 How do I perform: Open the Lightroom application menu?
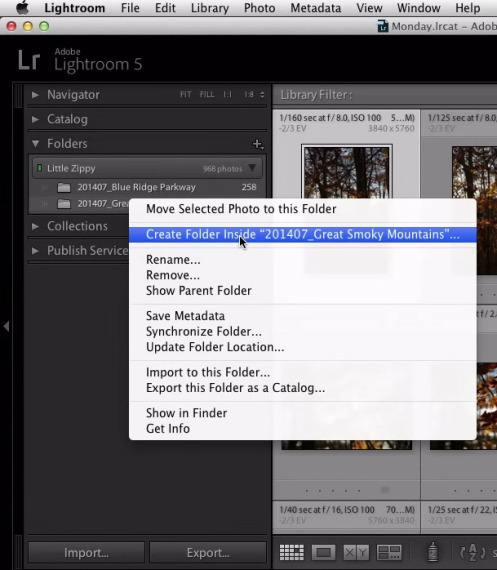point(75,8)
